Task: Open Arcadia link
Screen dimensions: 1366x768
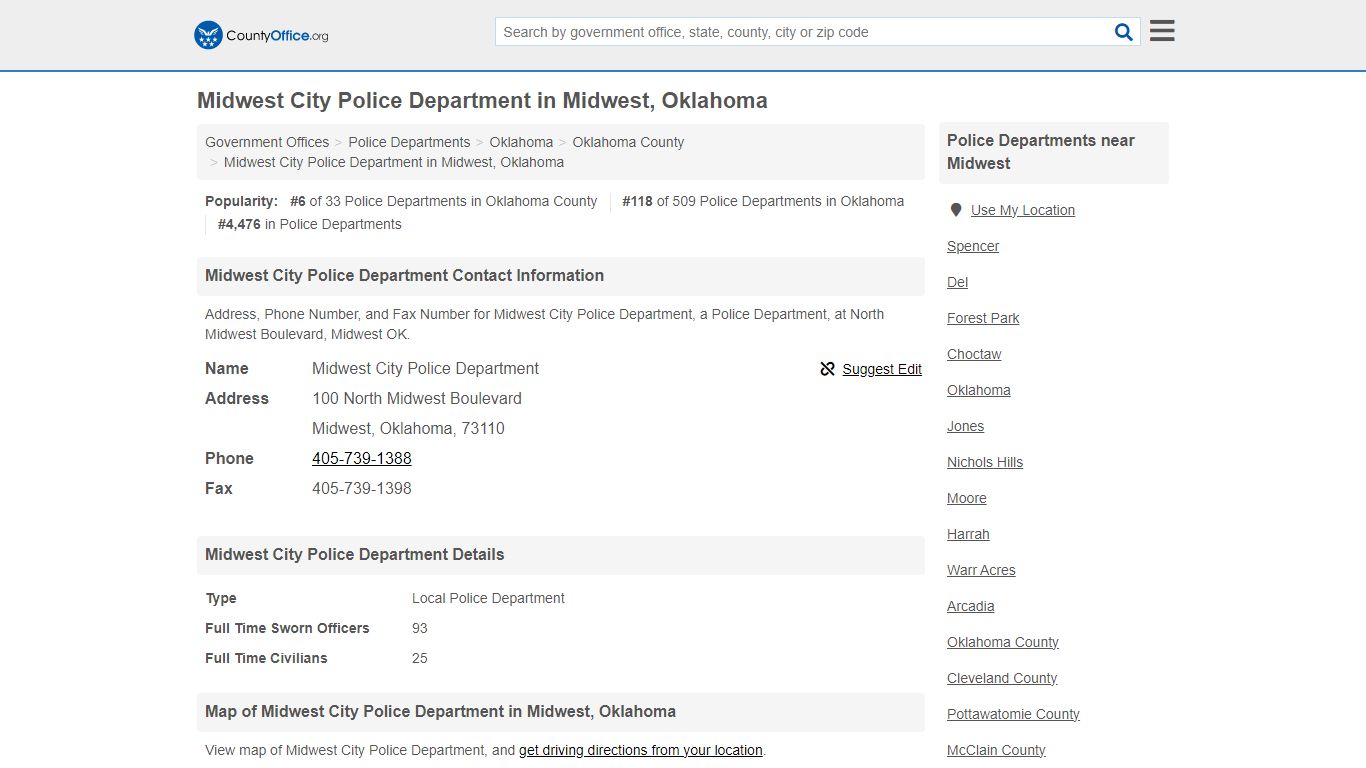Action: (x=971, y=606)
